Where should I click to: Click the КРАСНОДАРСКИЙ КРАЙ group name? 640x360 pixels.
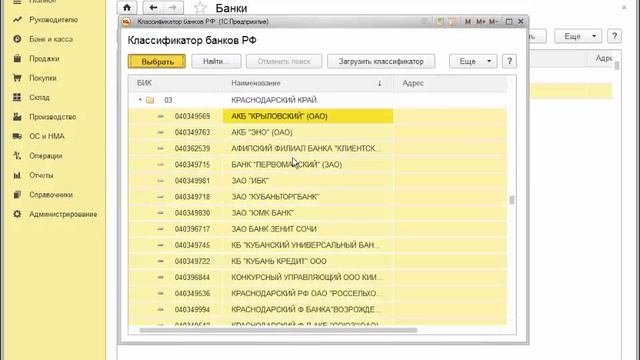pyautogui.click(x=274, y=100)
